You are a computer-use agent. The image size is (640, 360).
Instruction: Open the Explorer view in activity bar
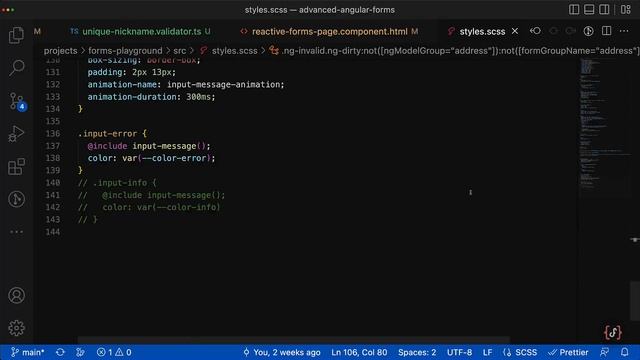click(x=16, y=36)
